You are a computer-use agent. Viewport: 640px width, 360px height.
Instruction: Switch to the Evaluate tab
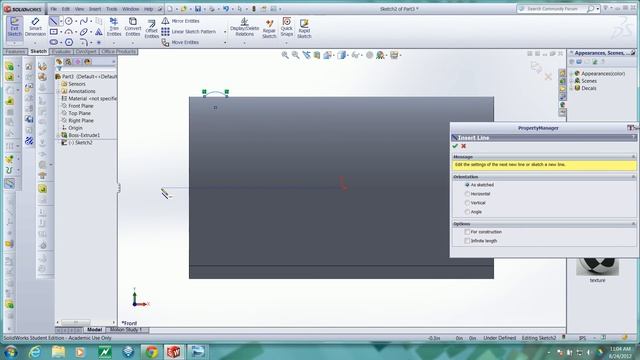pos(61,52)
